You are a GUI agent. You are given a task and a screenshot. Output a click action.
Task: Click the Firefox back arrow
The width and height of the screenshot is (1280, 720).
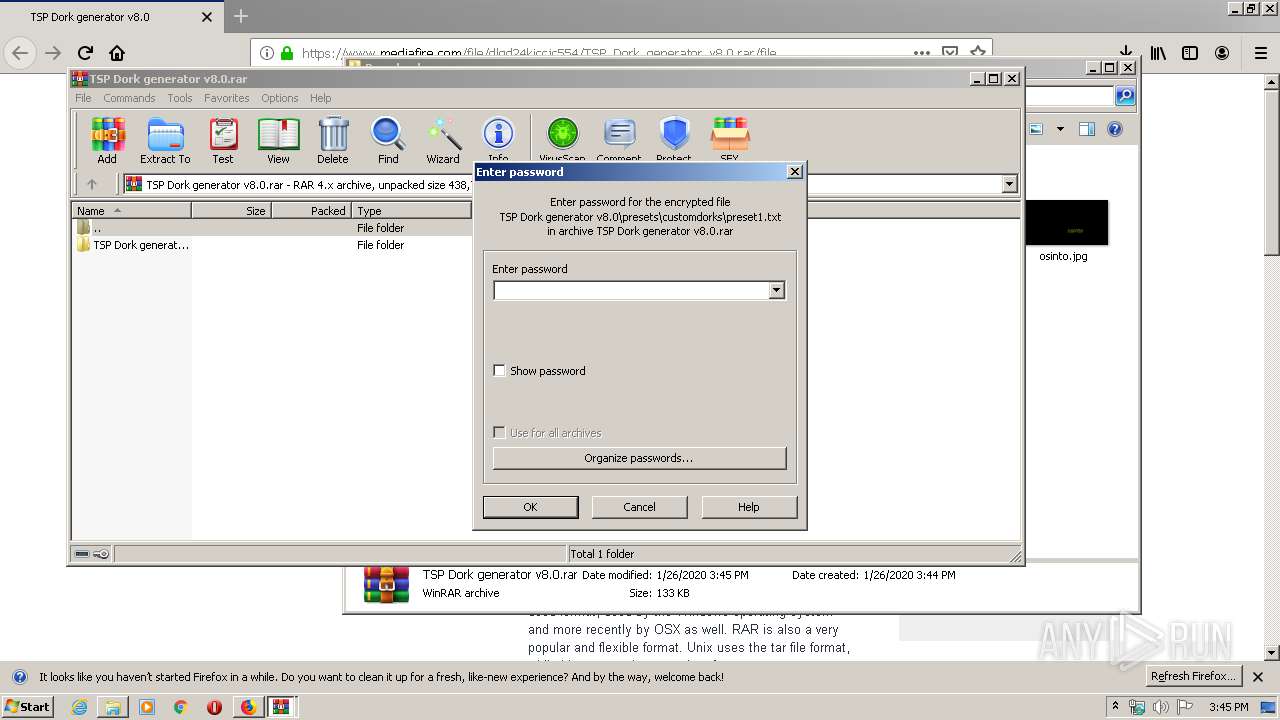point(20,53)
